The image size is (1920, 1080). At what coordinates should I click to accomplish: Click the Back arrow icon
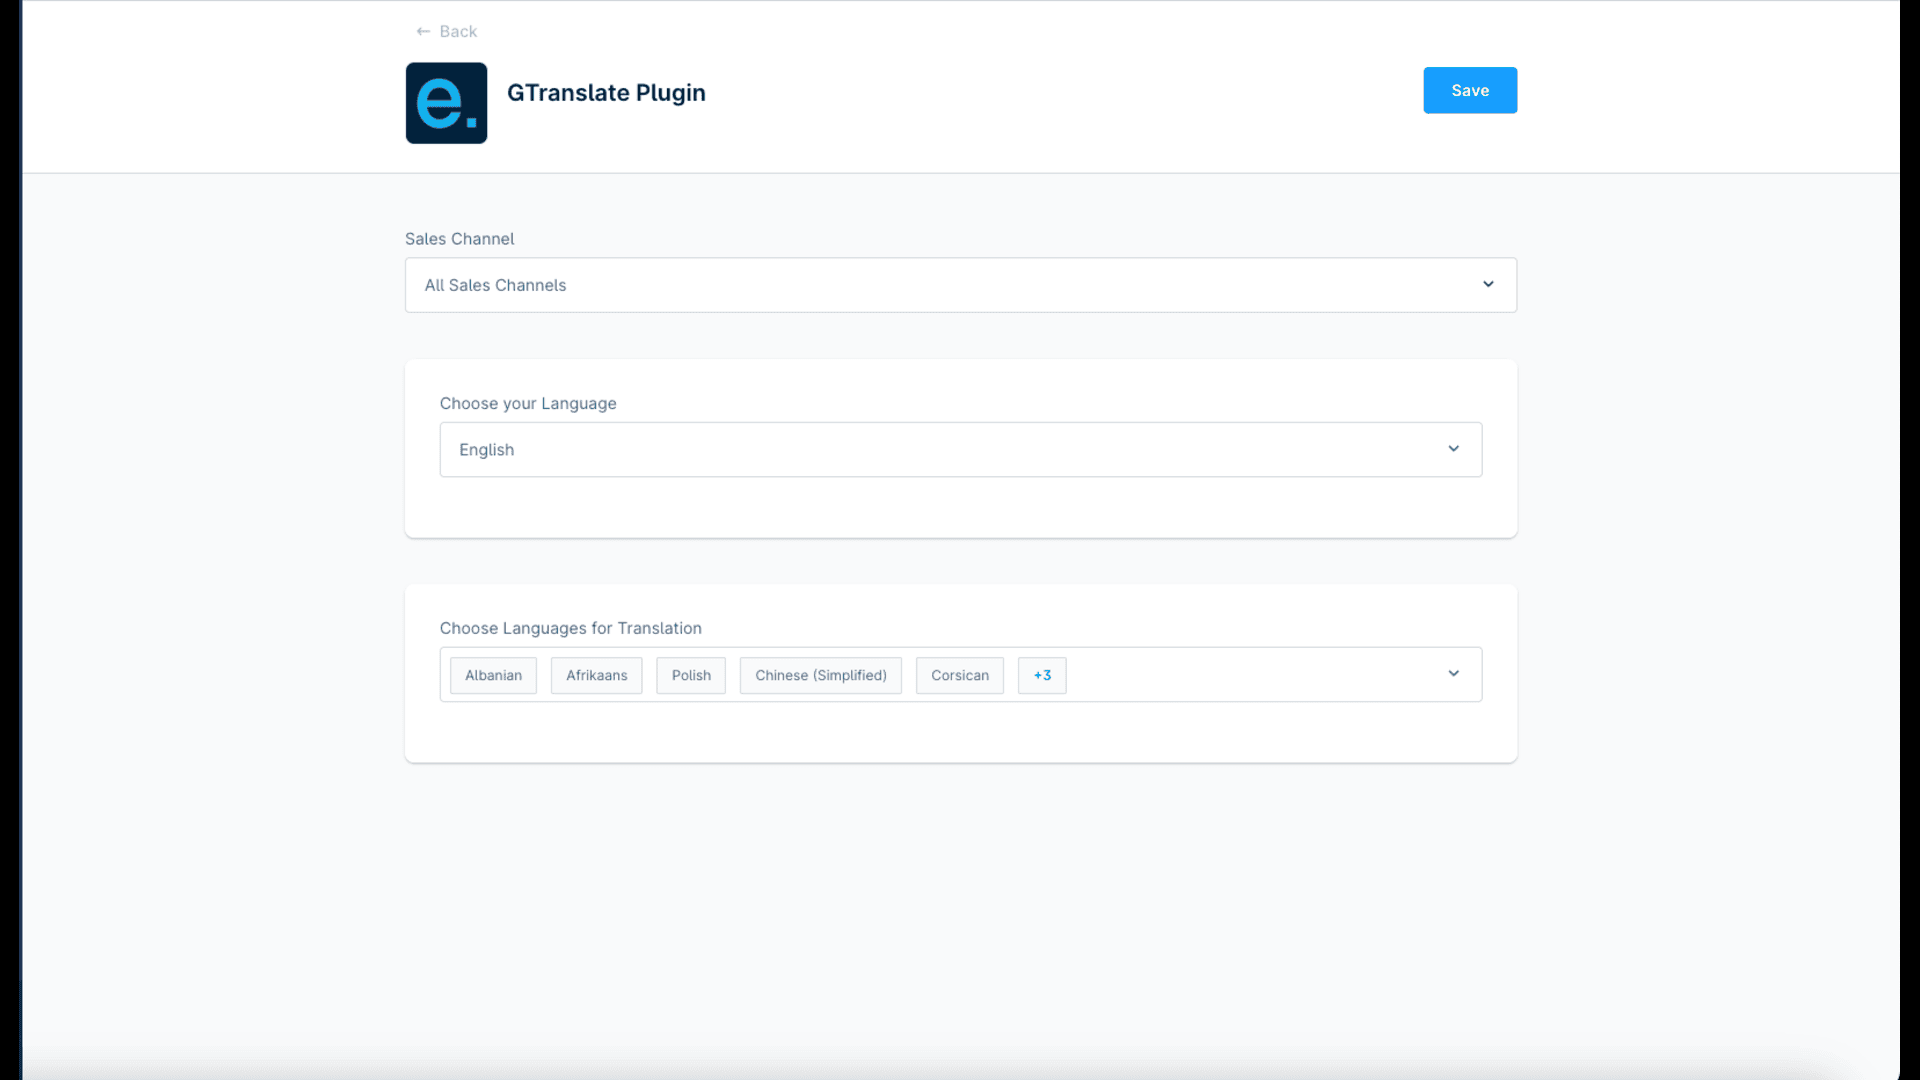pos(423,32)
